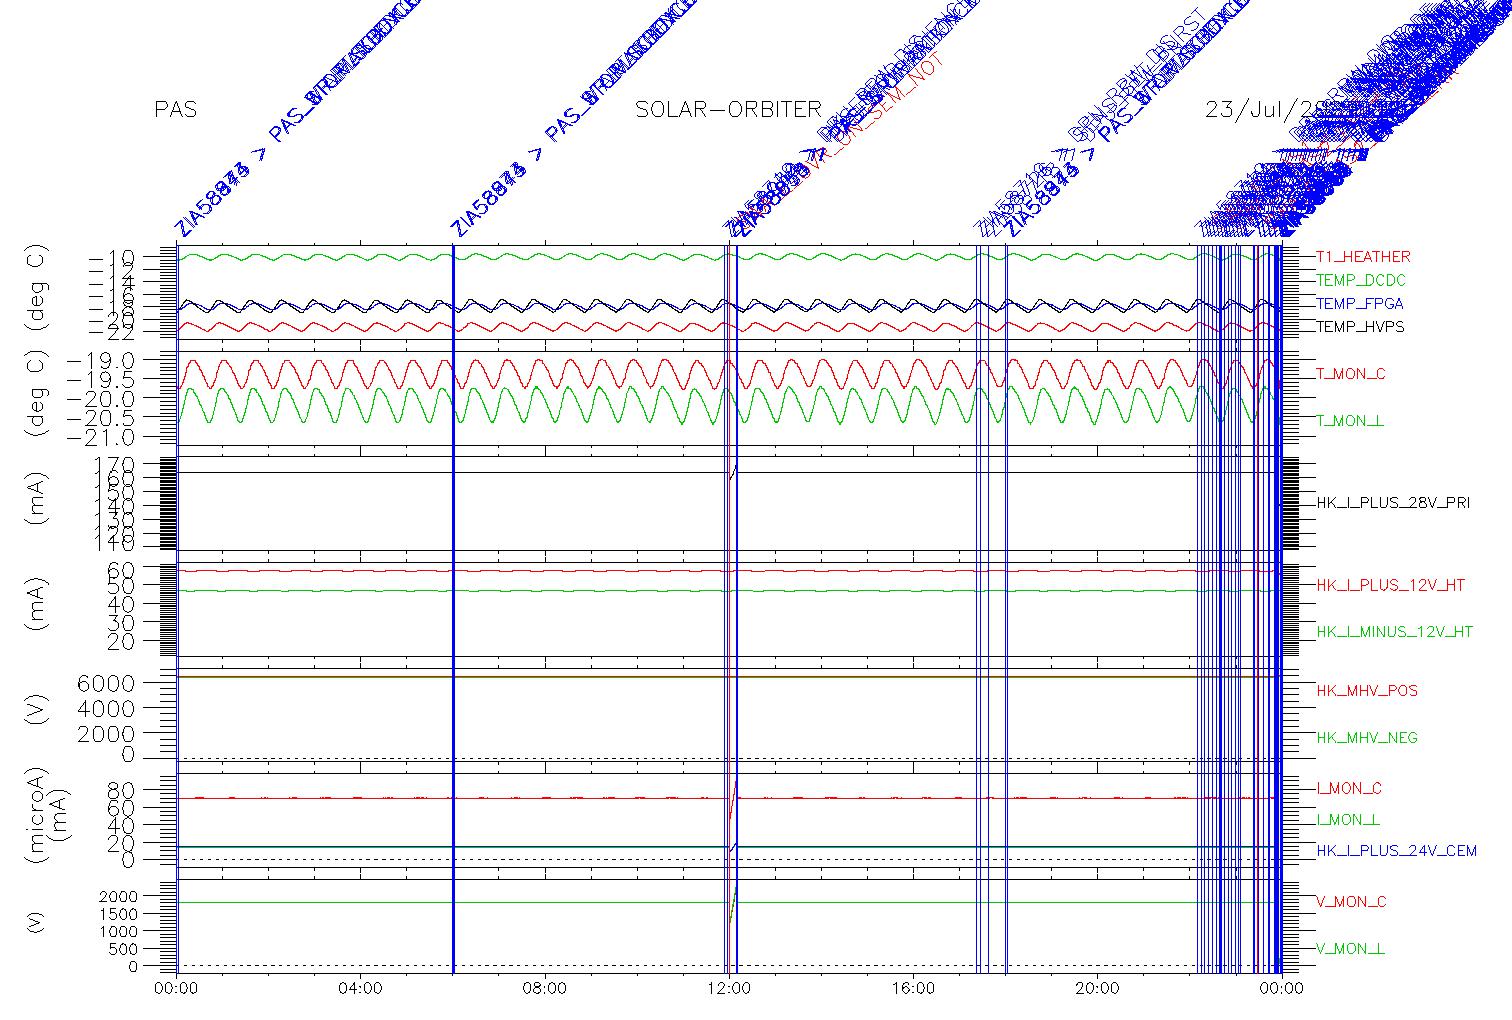Click the leftmost 00:00 time axis label
The height and width of the screenshot is (1020, 1512).
pyautogui.click(x=176, y=989)
